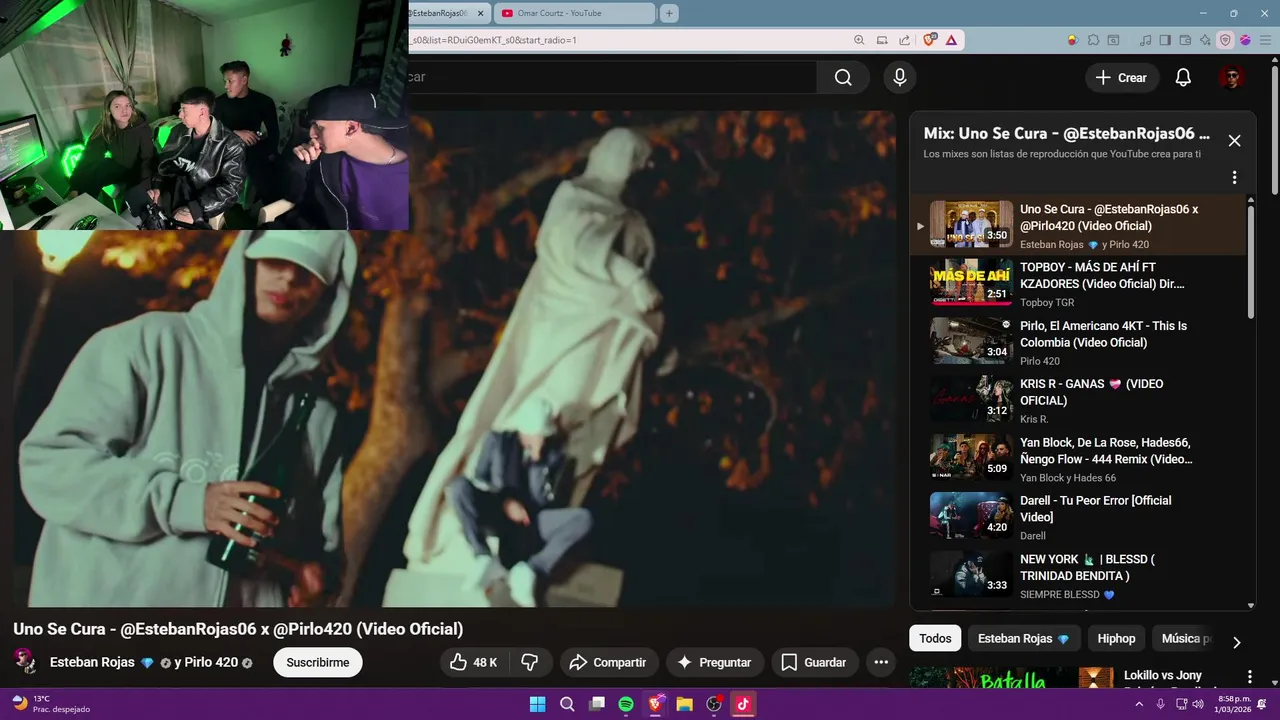Open taskbar volume speaker control
Image resolution: width=1280 pixels, height=720 pixels.
pos(1198,704)
